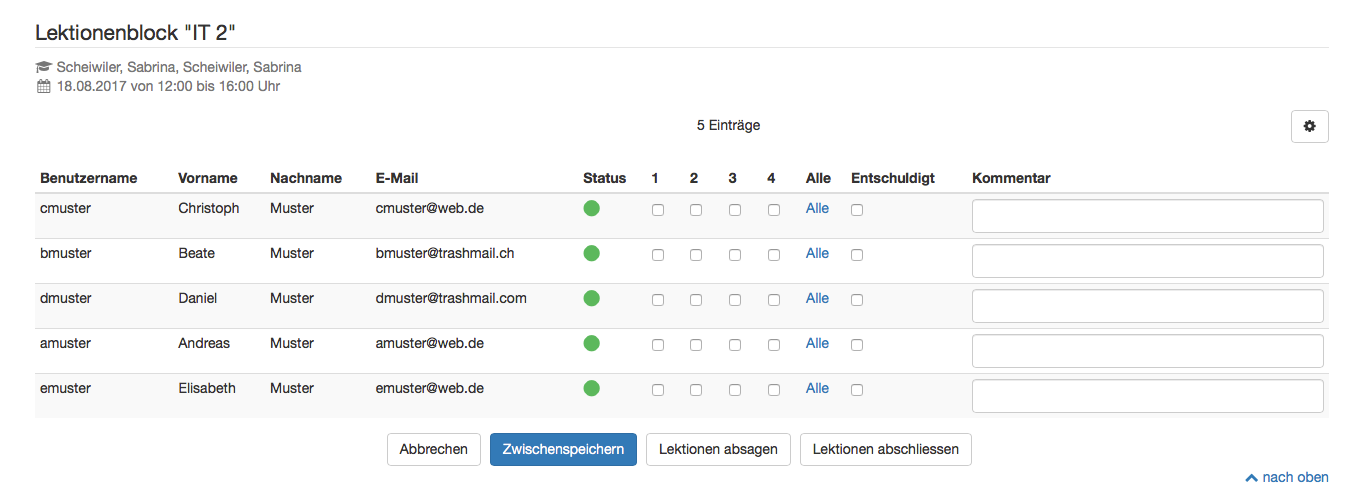Viewport: 1346px width, 495px height.
Task: Tick lesson 4 checkbox for Andreas
Action: (774, 345)
